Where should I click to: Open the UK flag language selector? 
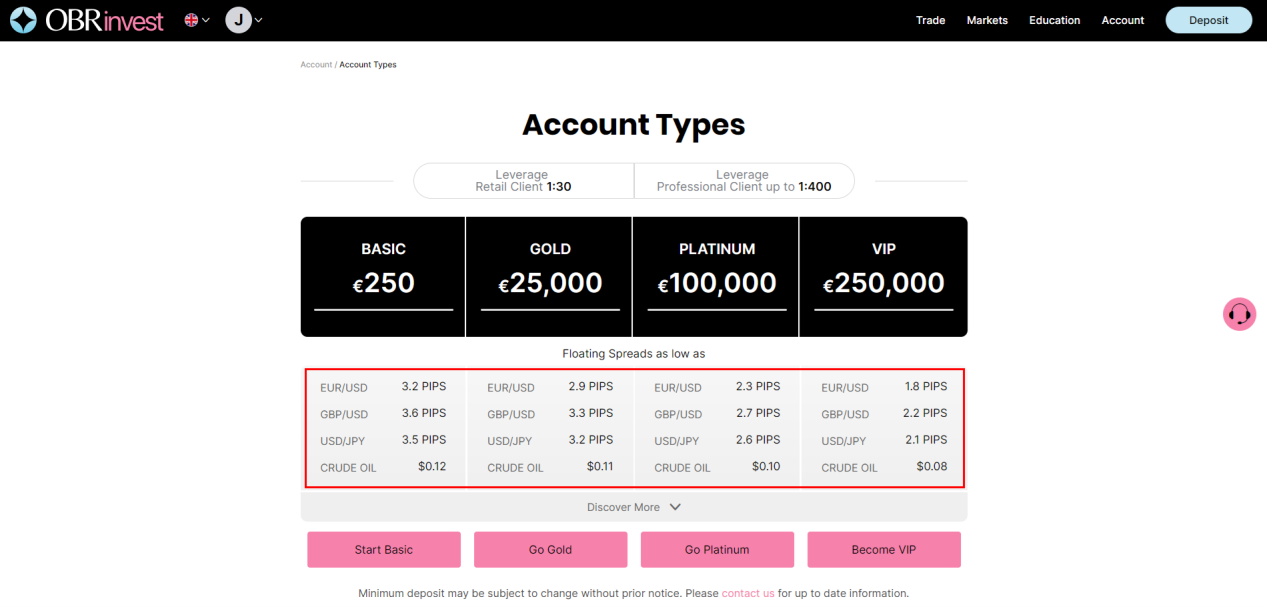(190, 19)
